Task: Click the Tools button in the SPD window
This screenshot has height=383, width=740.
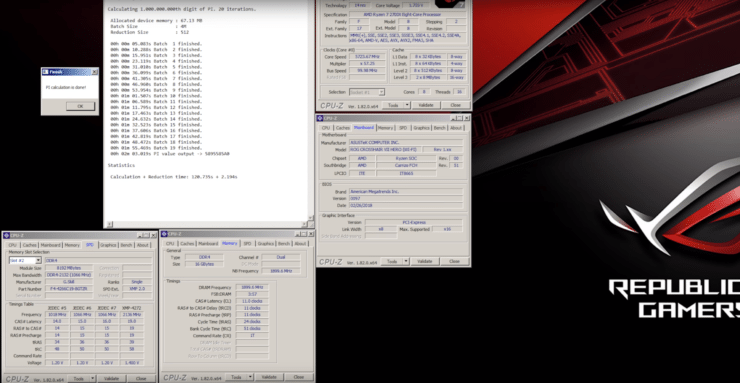Action: coord(78,378)
